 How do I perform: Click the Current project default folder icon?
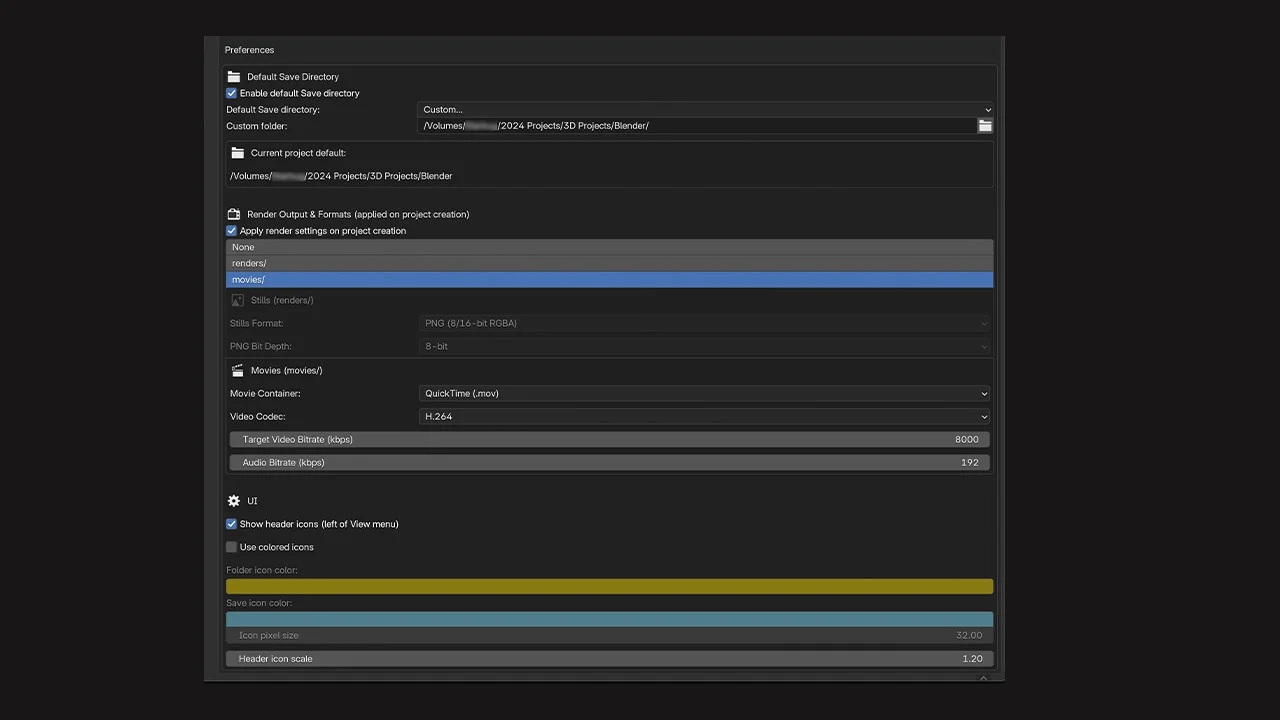tap(237, 152)
